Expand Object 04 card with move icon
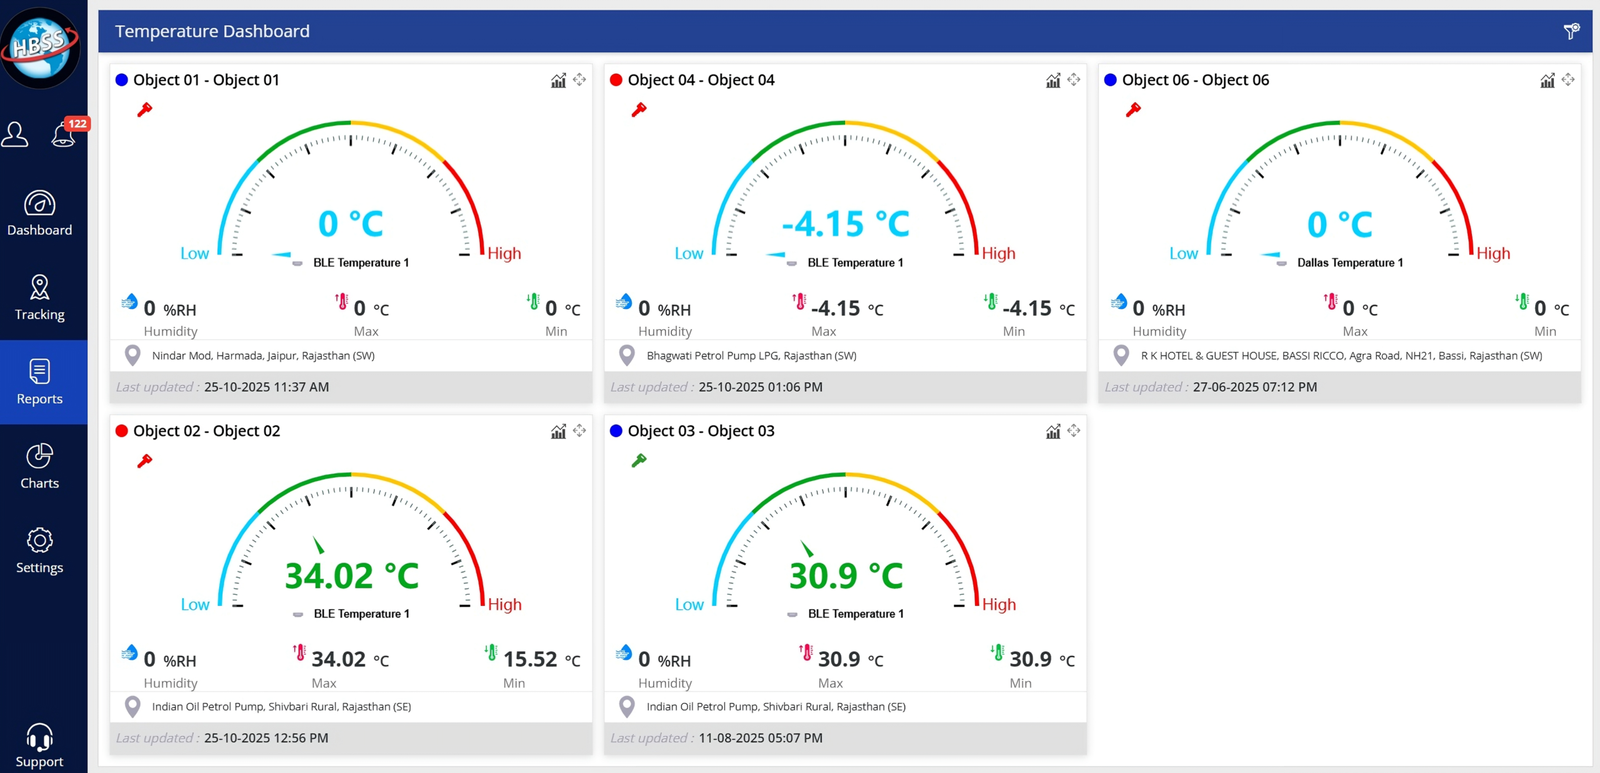 [x=1073, y=80]
